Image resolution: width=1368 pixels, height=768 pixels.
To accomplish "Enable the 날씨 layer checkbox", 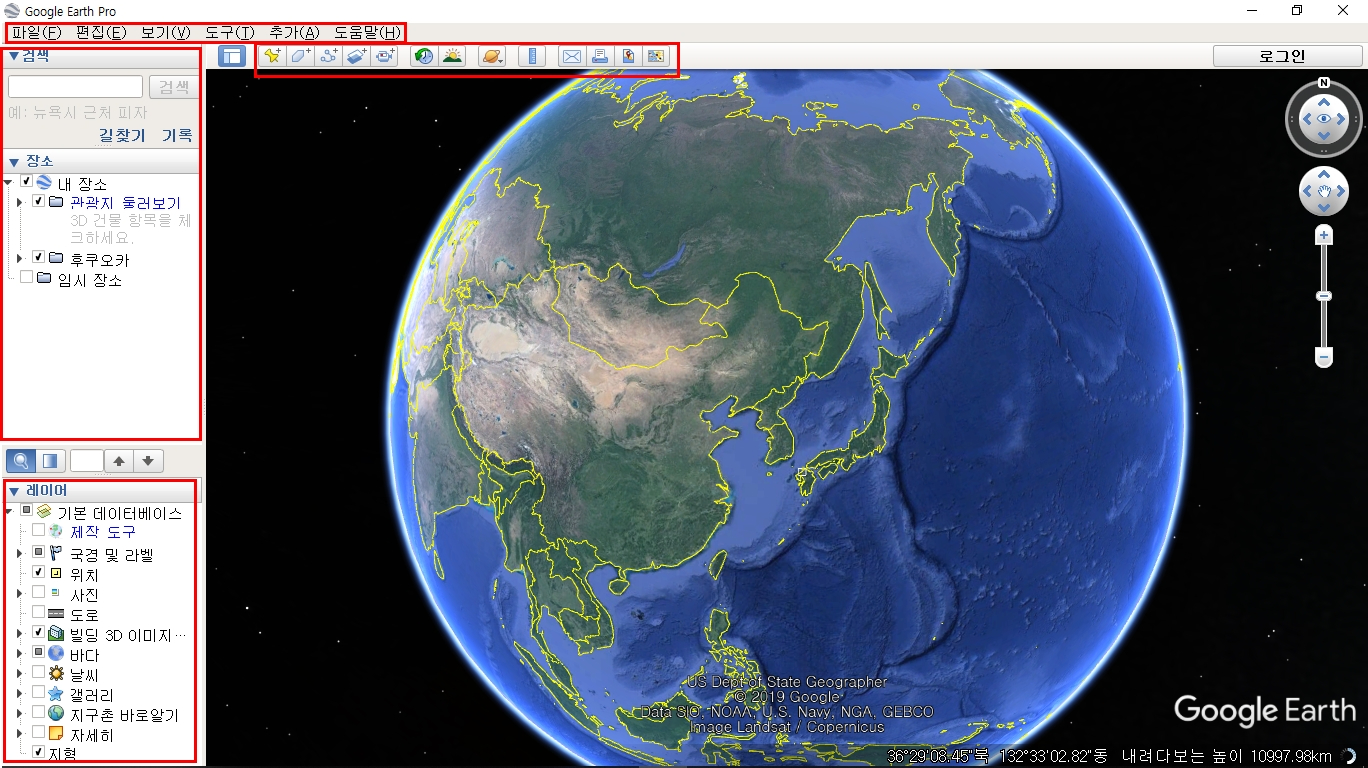I will click(38, 672).
